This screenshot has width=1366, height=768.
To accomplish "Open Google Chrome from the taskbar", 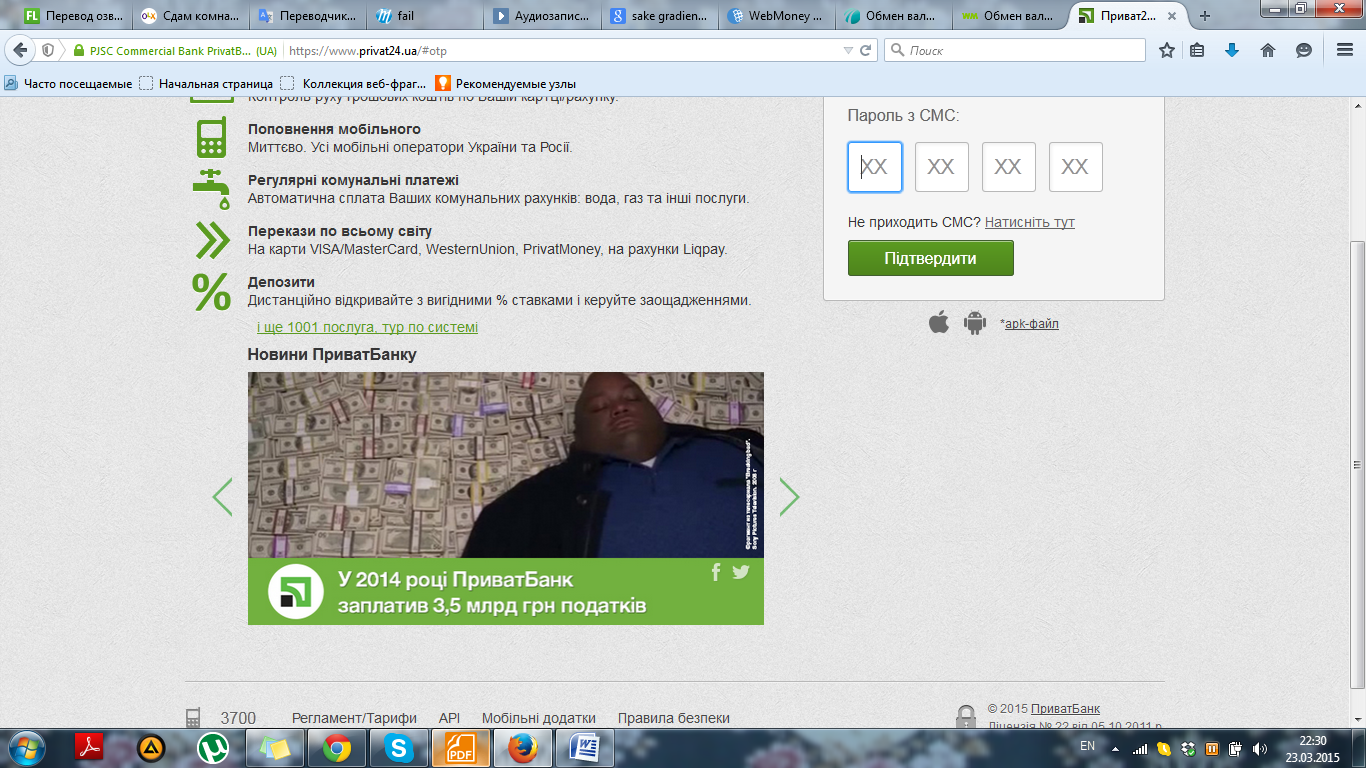I will click(x=337, y=748).
